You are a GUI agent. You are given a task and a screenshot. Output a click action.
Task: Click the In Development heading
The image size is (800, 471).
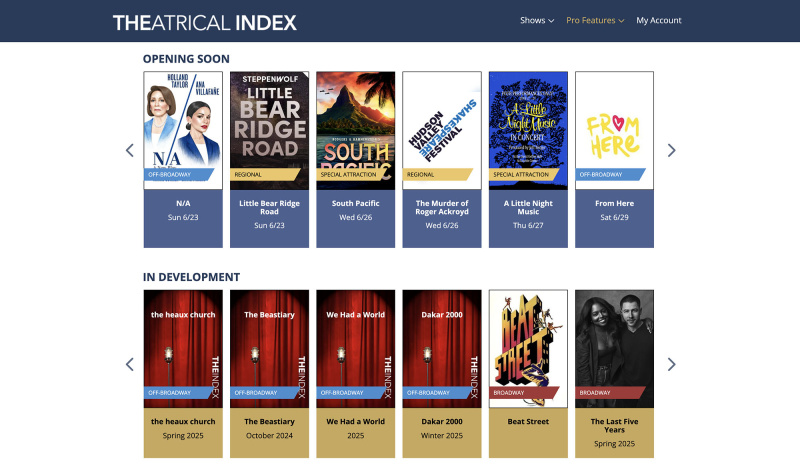[191, 277]
